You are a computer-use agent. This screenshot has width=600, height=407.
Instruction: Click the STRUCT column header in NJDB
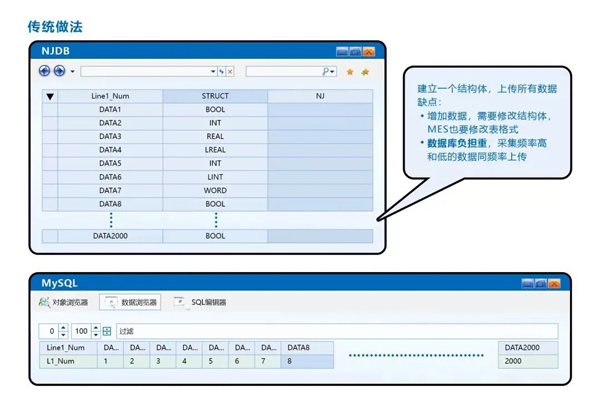(215, 96)
